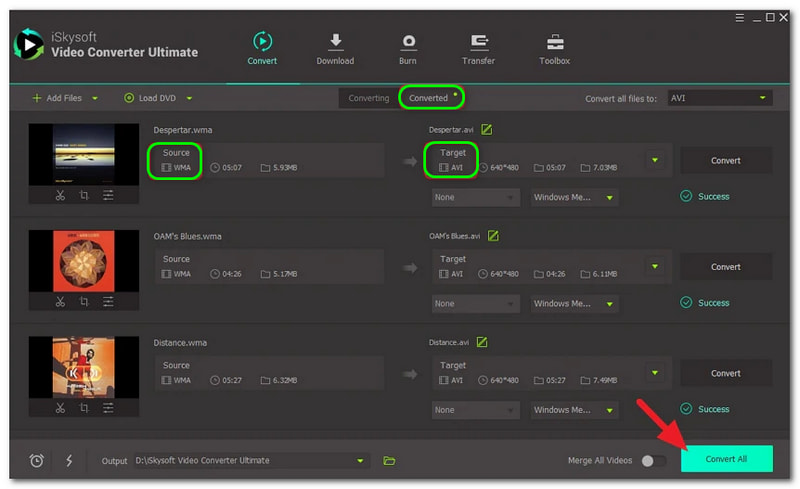Viewport: 800px width, 489px height.
Task: Open the None subtitle dropdown for Distance
Action: pos(476,410)
